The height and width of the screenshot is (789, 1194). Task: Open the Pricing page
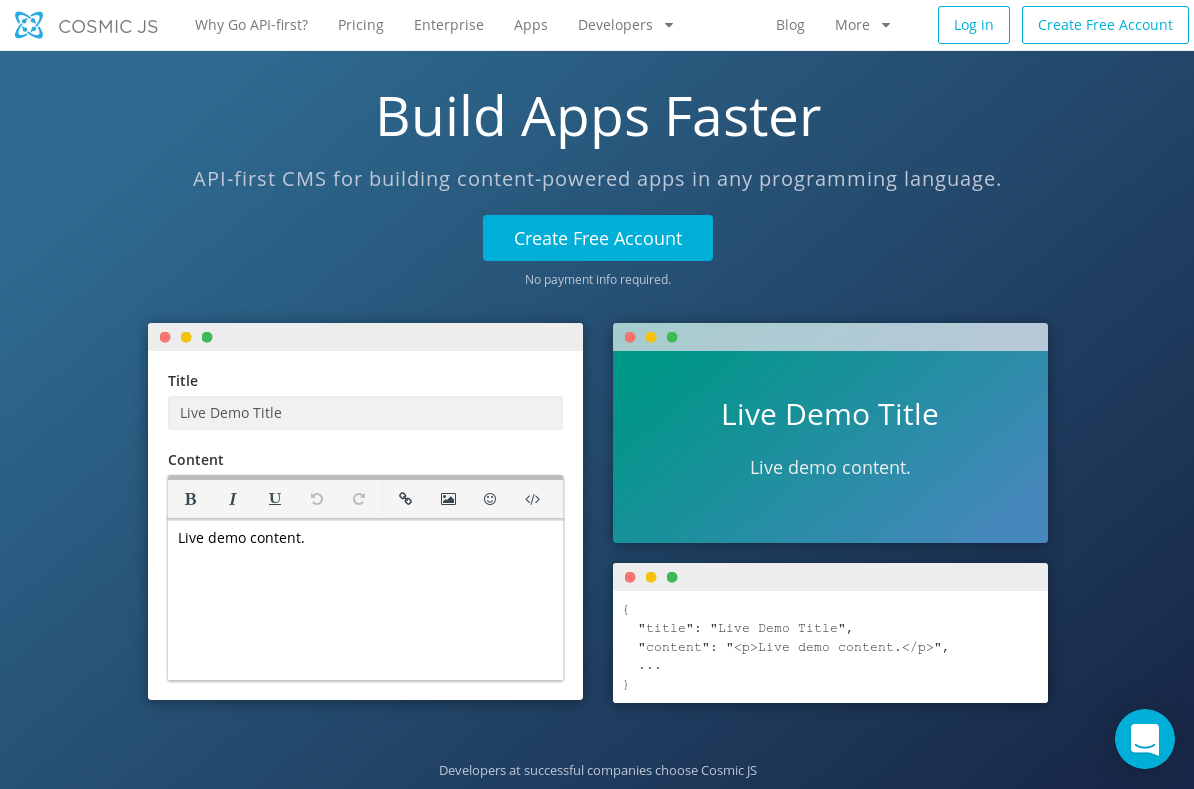point(360,25)
